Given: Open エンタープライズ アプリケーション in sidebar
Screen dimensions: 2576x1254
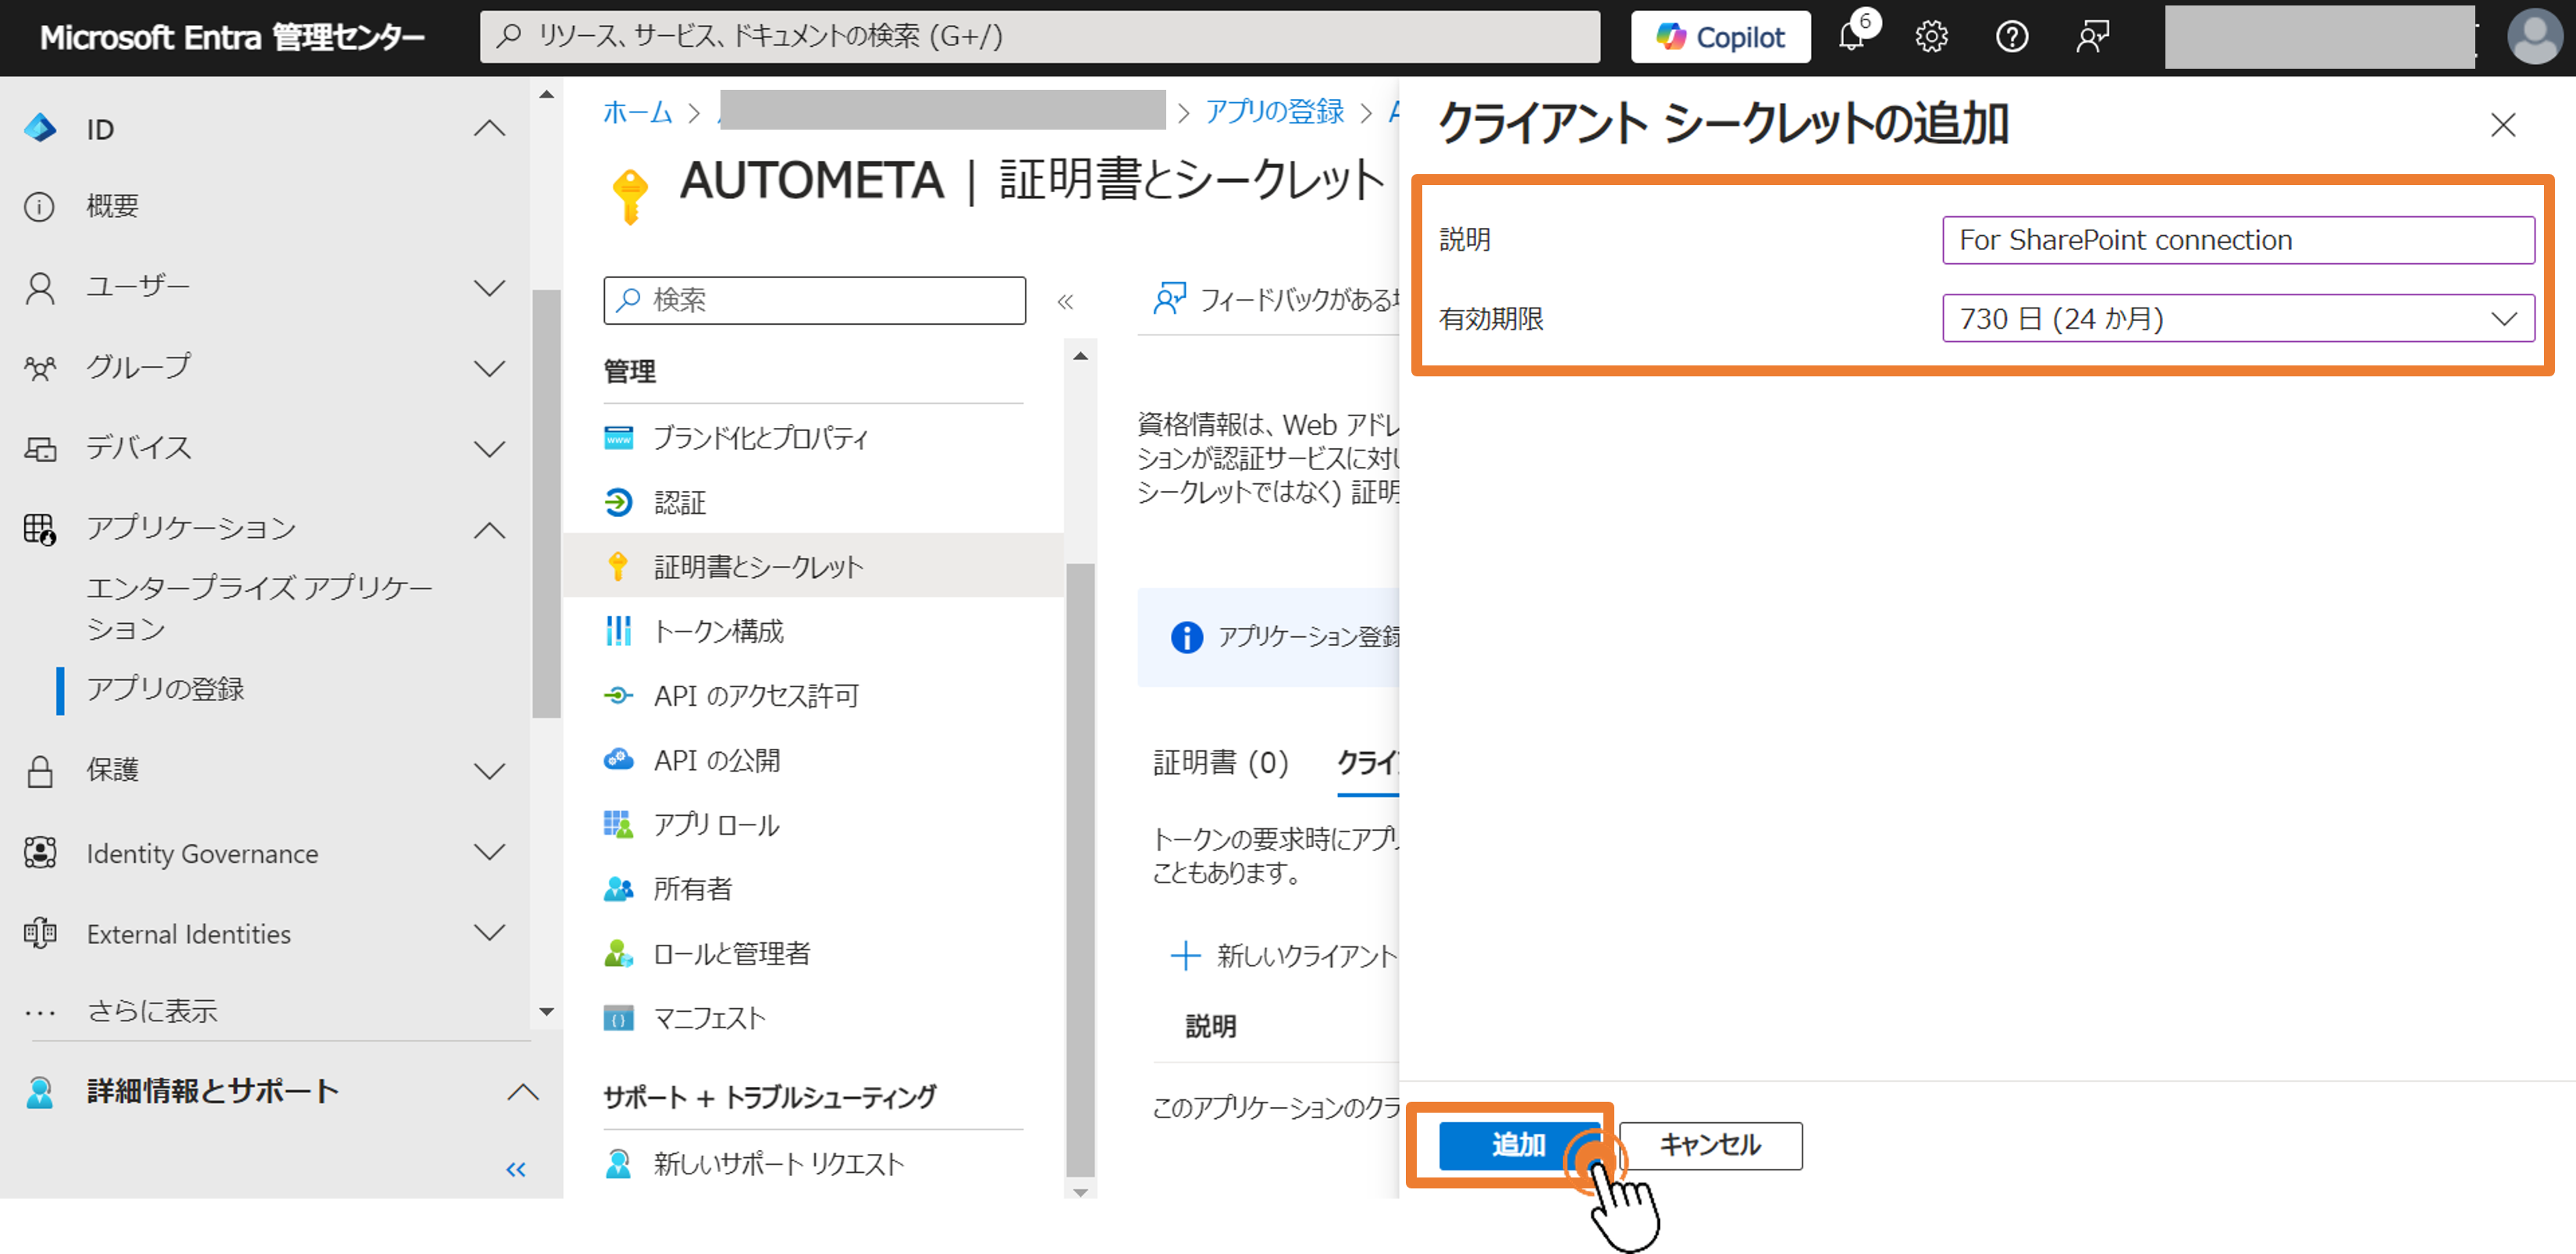Looking at the screenshot, I should tap(259, 608).
